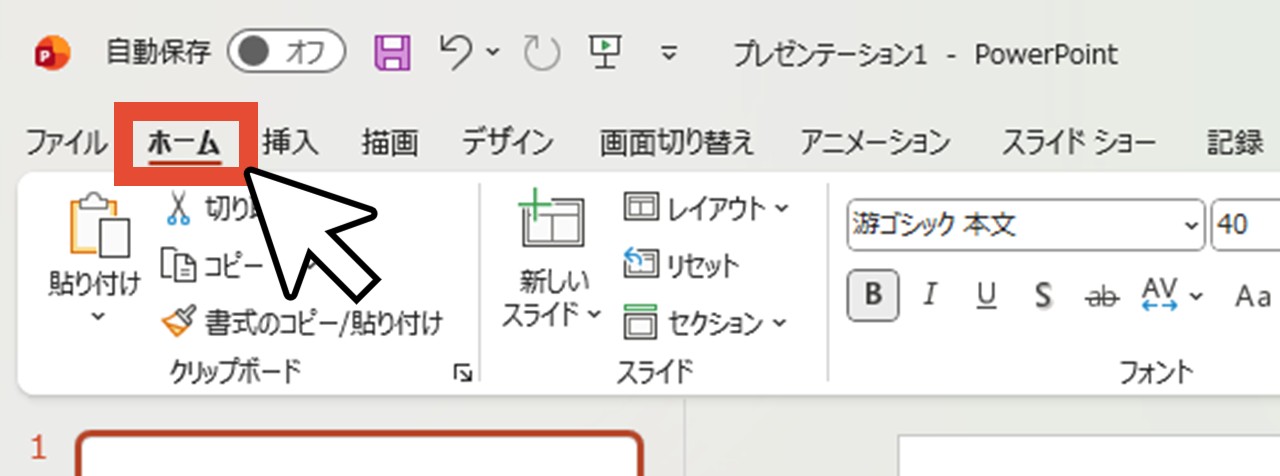
Task: Click the scissors cut icon
Action: (x=178, y=207)
